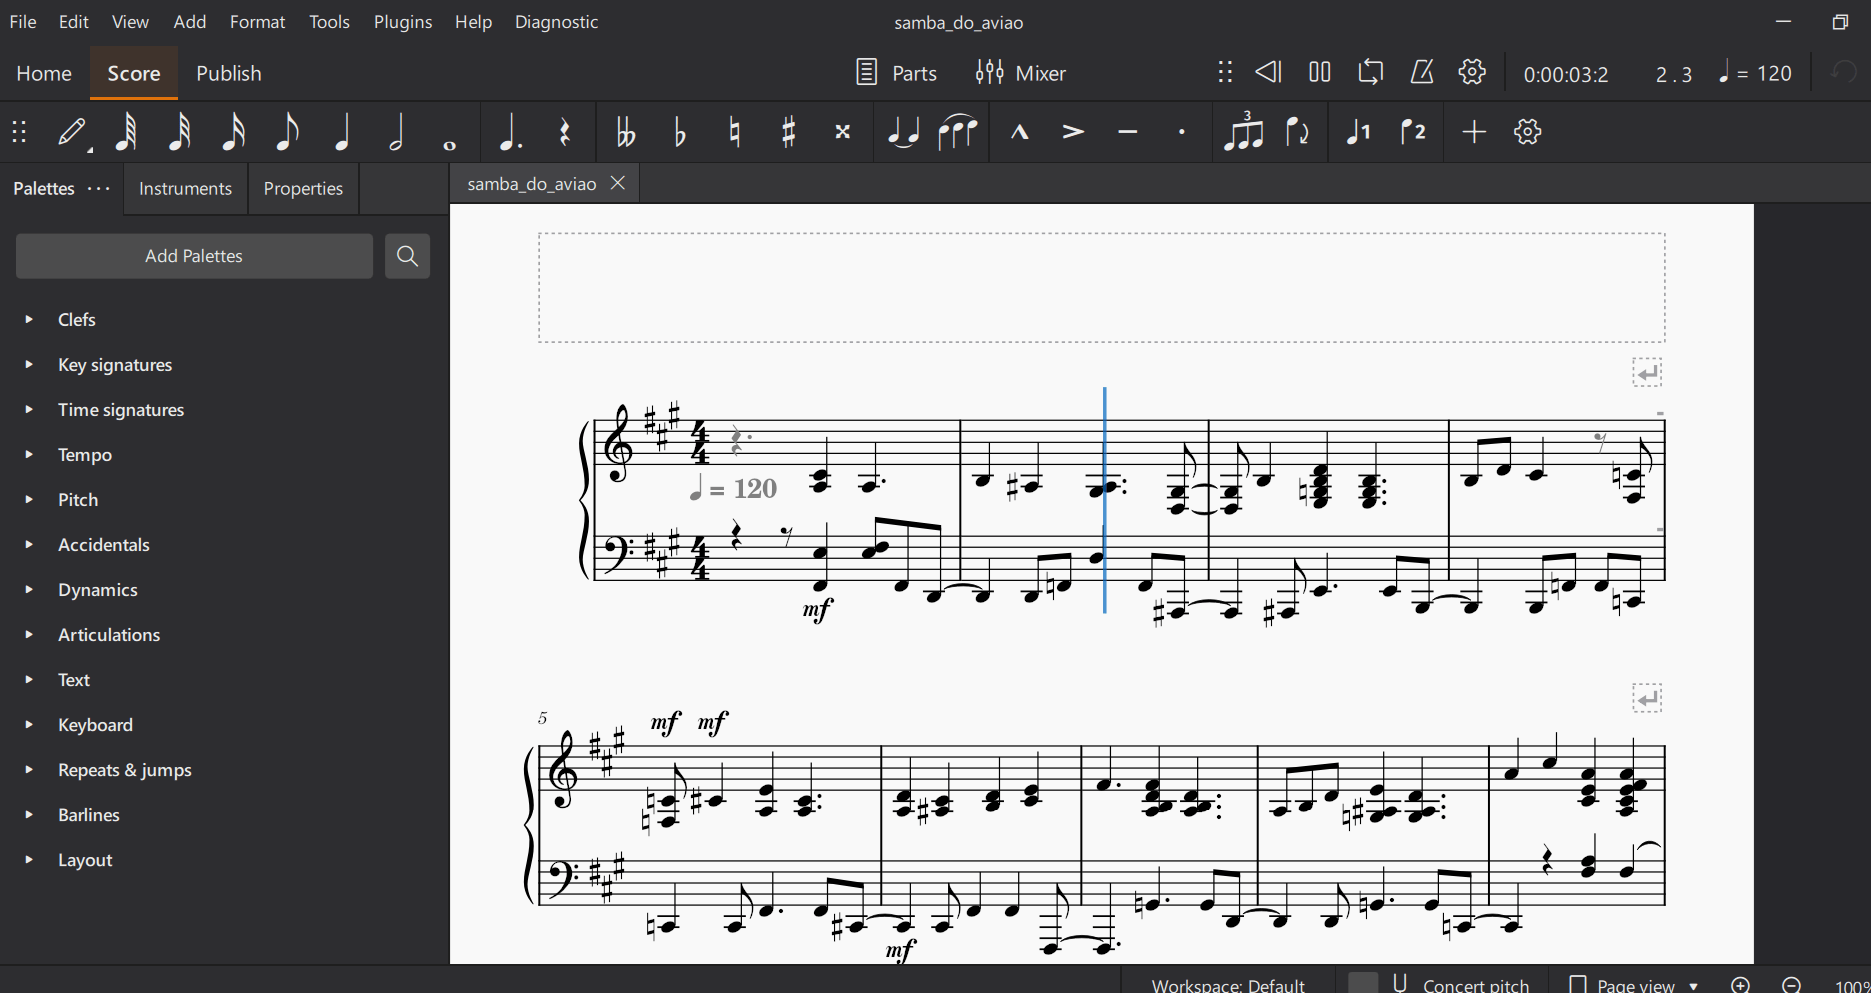The height and width of the screenshot is (993, 1871).
Task: Expand the Time signatures palette
Action: click(29, 409)
